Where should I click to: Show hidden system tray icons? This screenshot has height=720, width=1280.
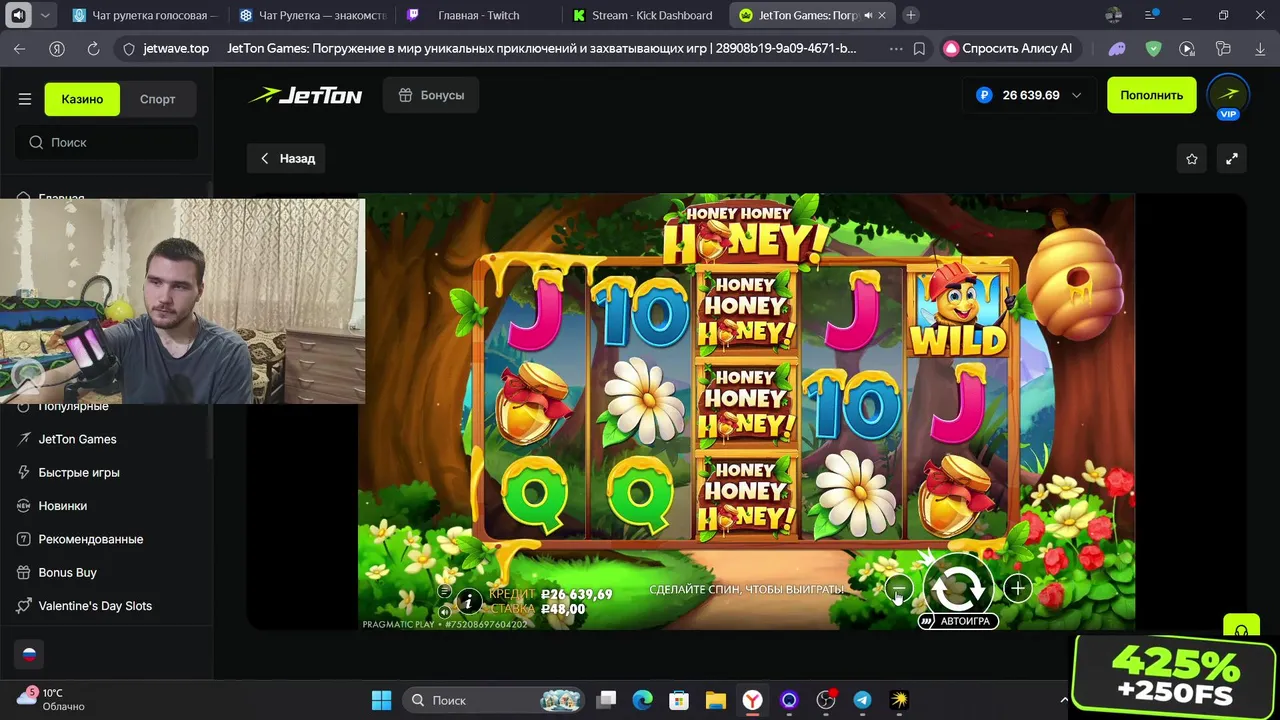pos(1064,700)
